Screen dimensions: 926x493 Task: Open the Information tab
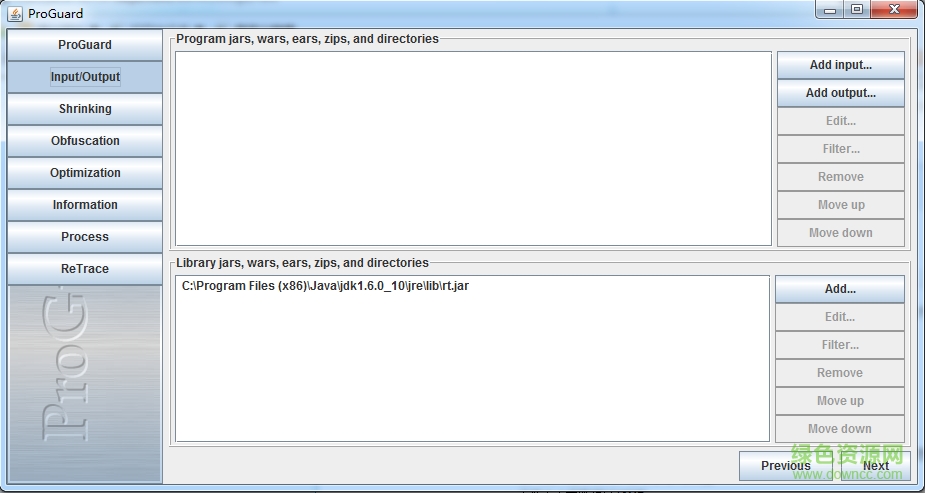click(84, 204)
